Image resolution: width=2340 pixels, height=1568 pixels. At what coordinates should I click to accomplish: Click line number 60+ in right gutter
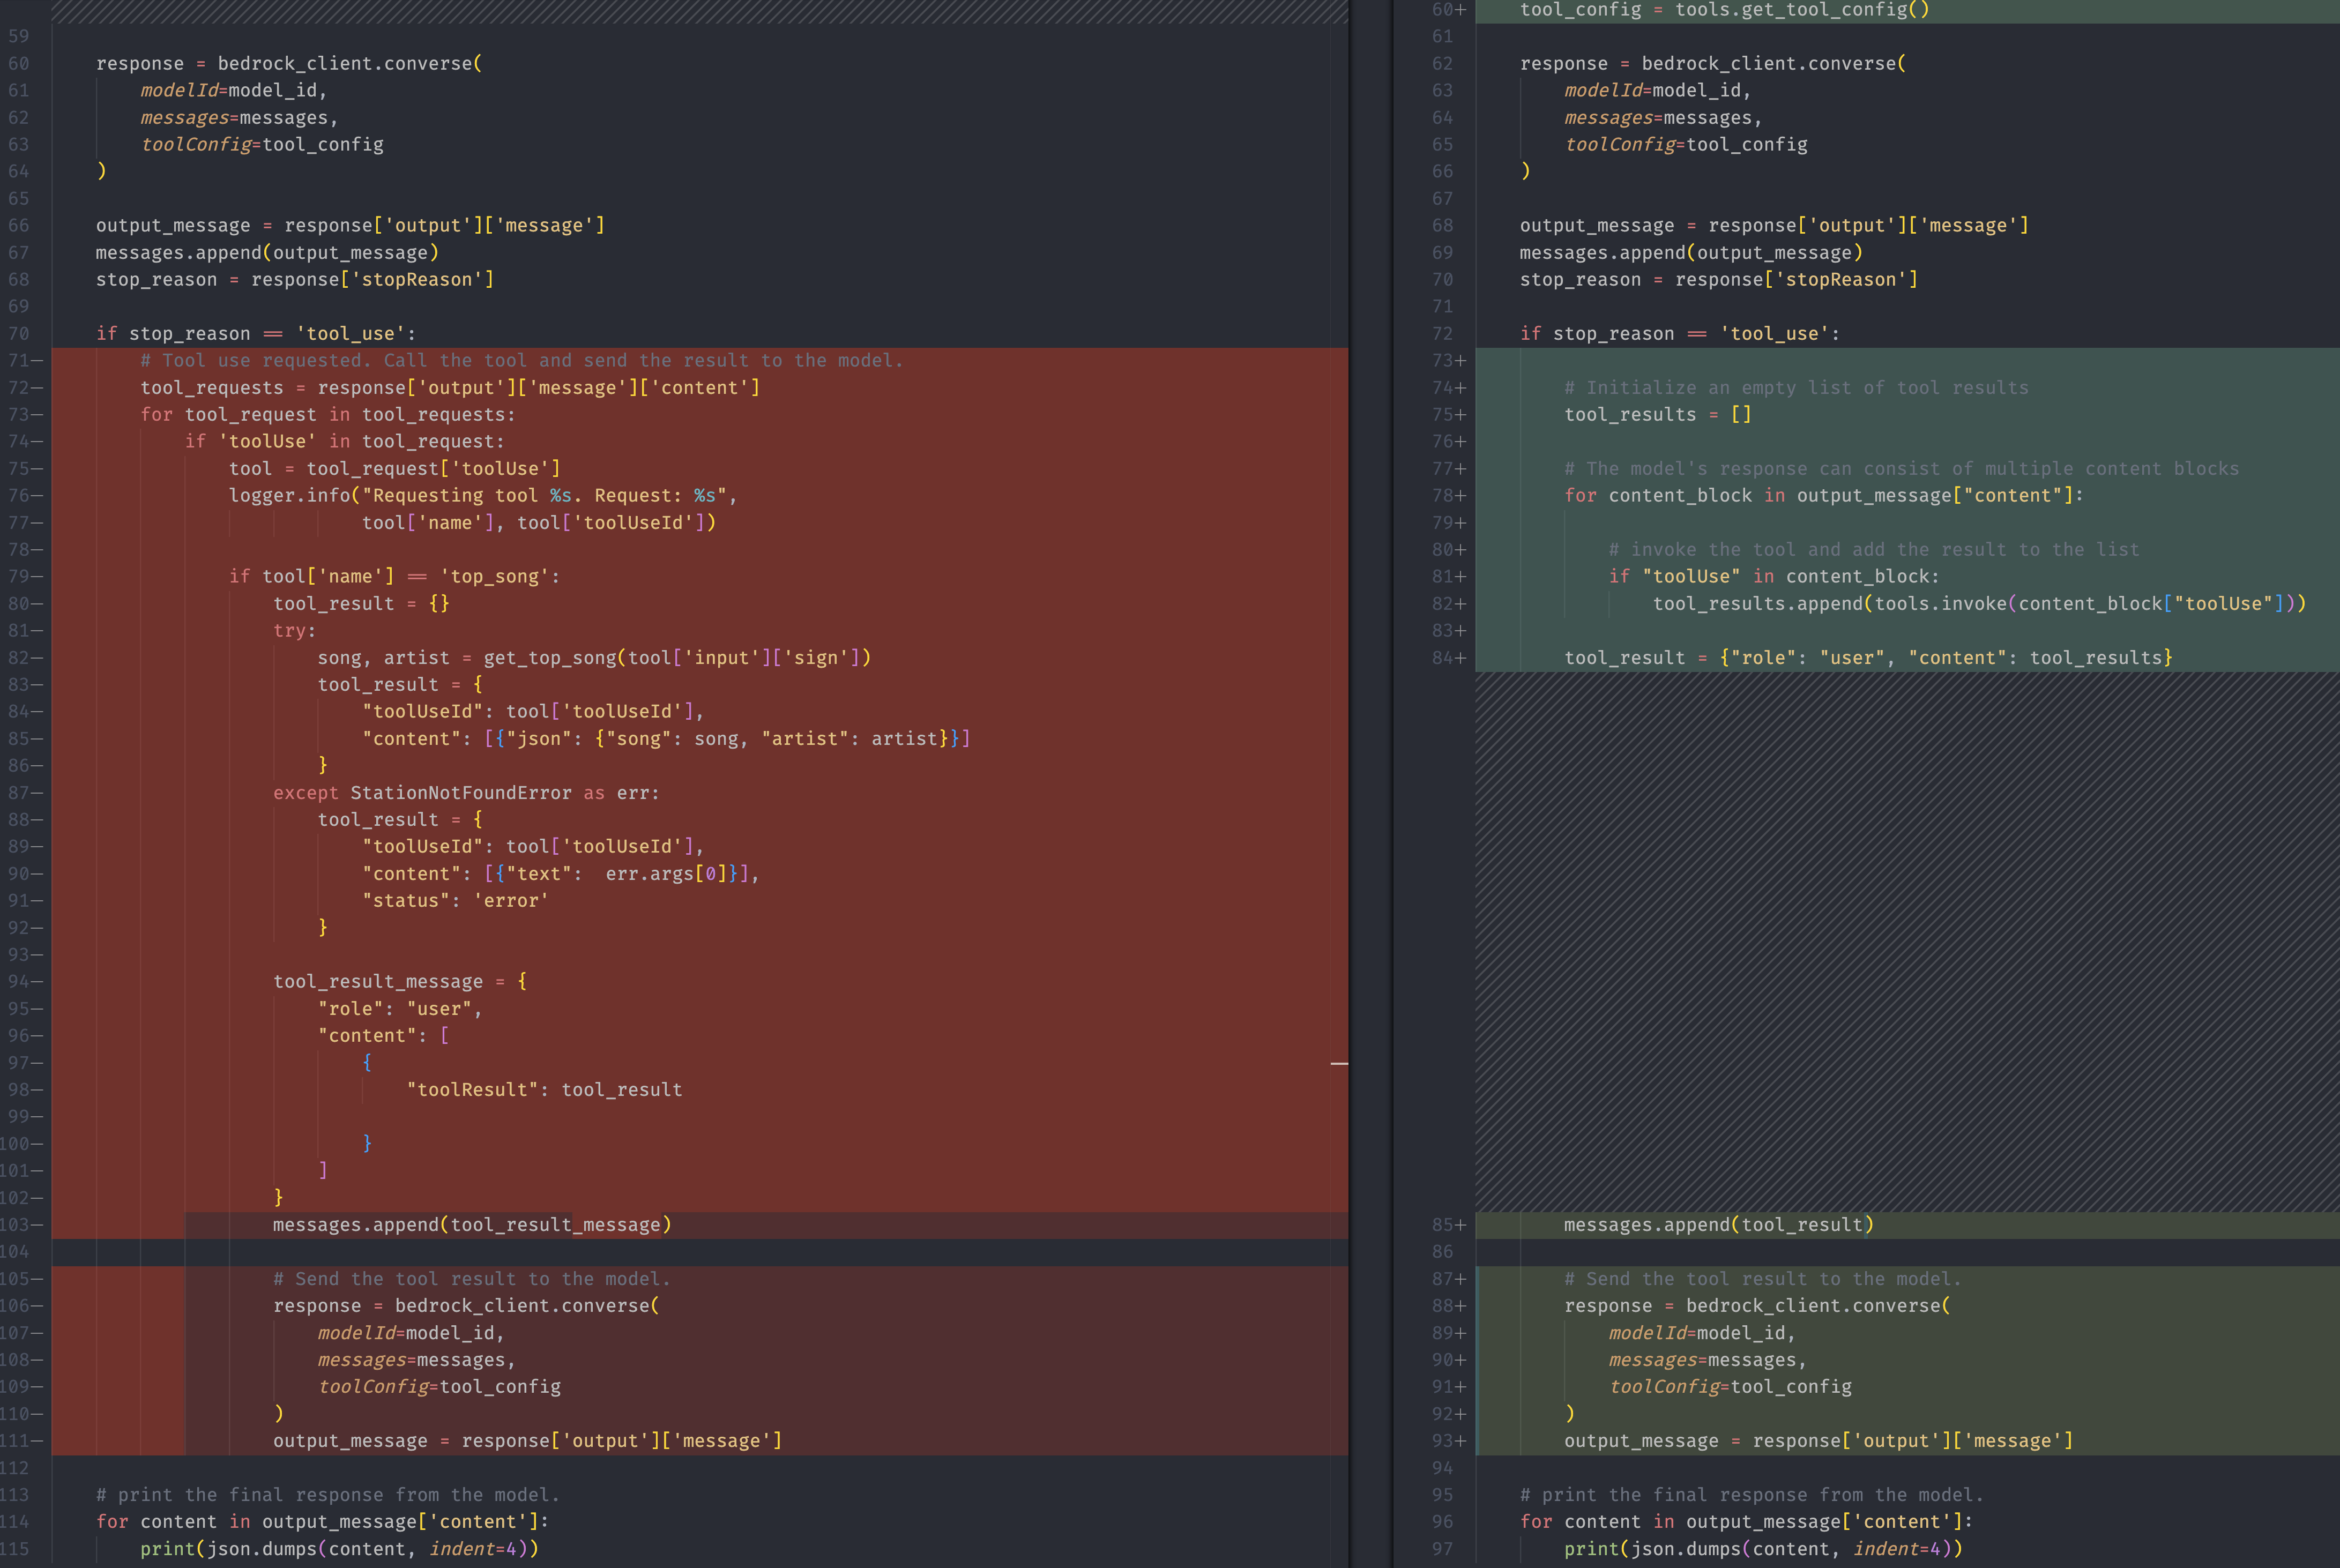pos(1449,10)
